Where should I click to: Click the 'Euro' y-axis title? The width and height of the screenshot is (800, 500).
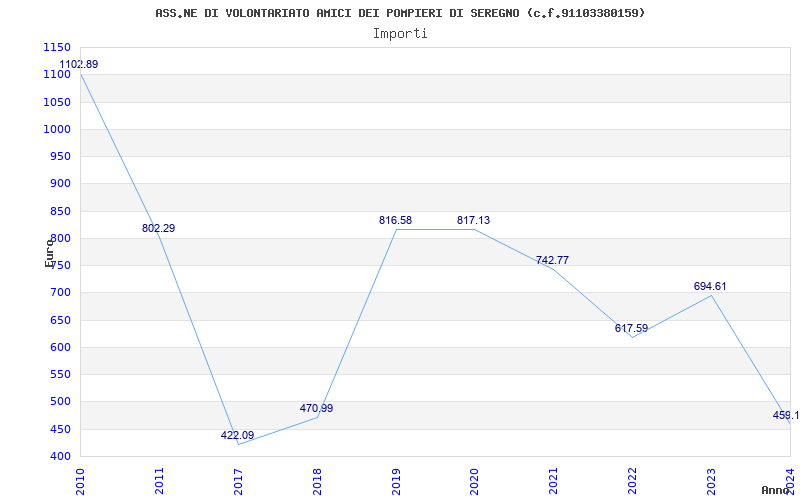tap(49, 253)
